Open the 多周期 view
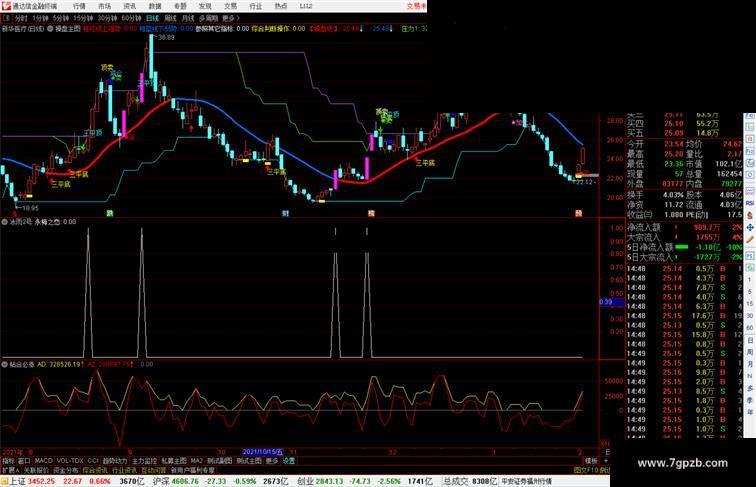The height and width of the screenshot is (487, 756). pyautogui.click(x=208, y=18)
